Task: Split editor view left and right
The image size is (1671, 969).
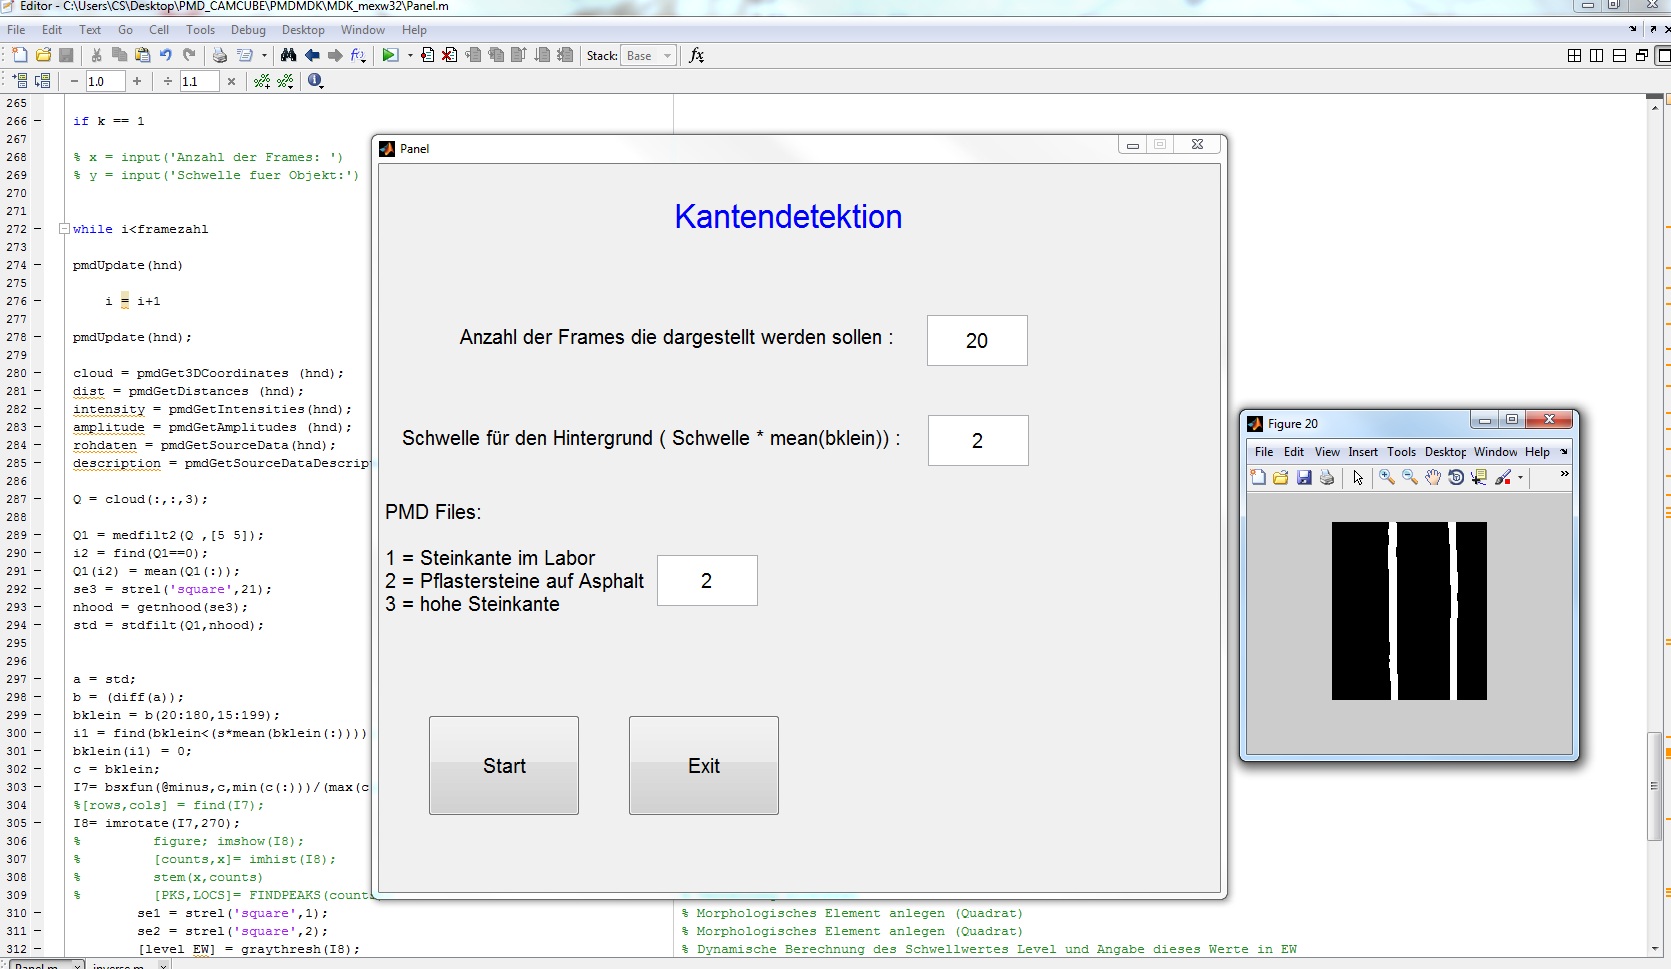Action: pyautogui.click(x=1597, y=56)
